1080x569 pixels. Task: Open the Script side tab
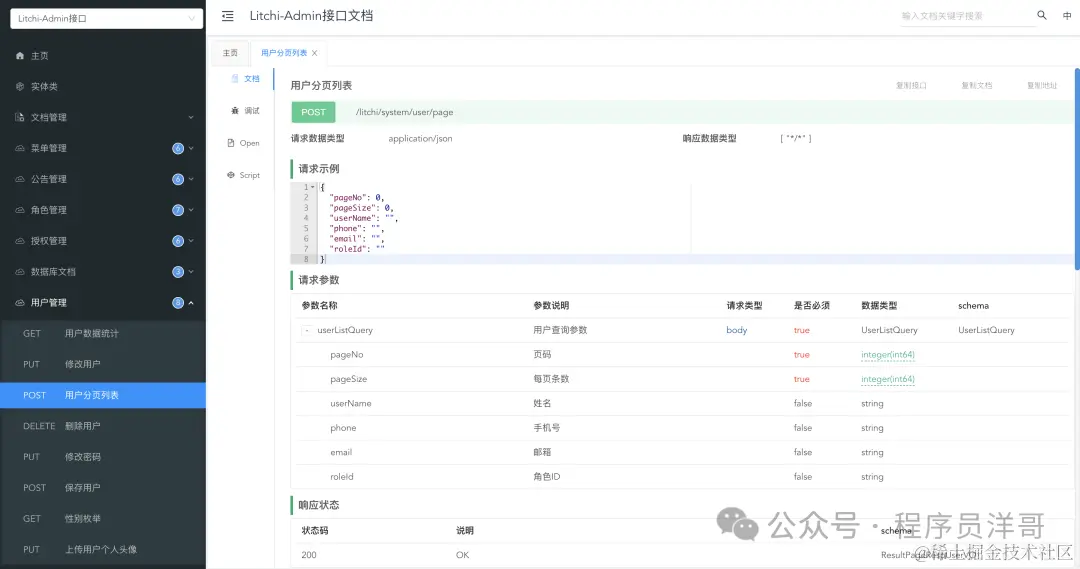(x=244, y=175)
